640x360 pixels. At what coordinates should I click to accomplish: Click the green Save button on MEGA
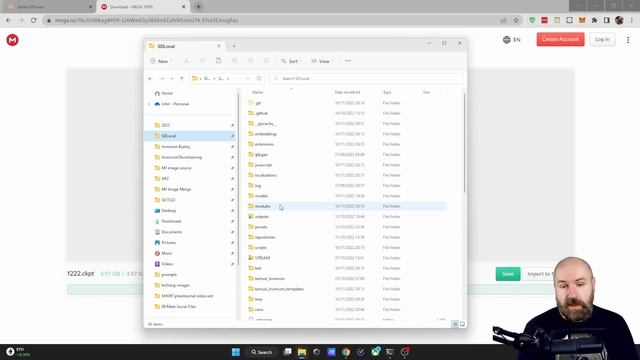point(508,274)
